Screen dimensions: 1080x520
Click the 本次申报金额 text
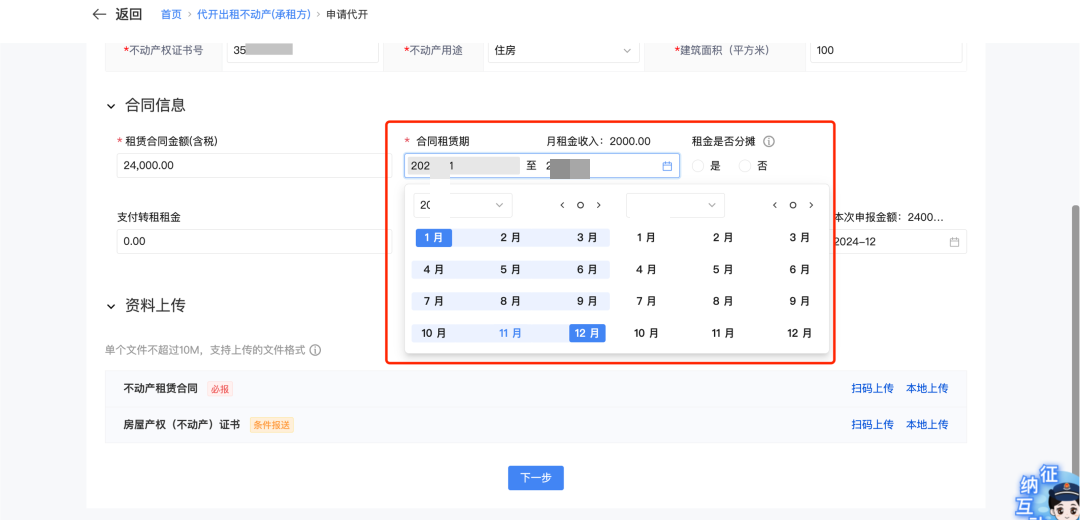pyautogui.click(x=889, y=218)
